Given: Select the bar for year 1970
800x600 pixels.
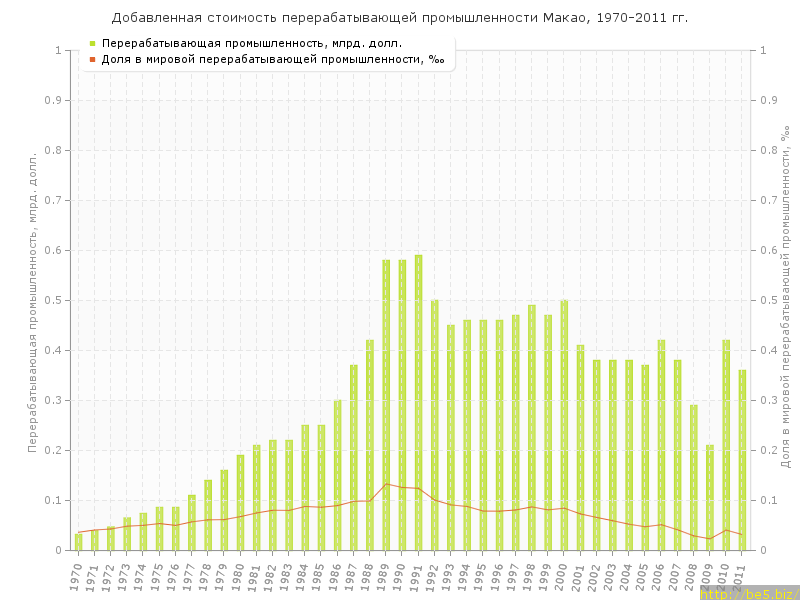Looking at the screenshot, I should [78, 542].
